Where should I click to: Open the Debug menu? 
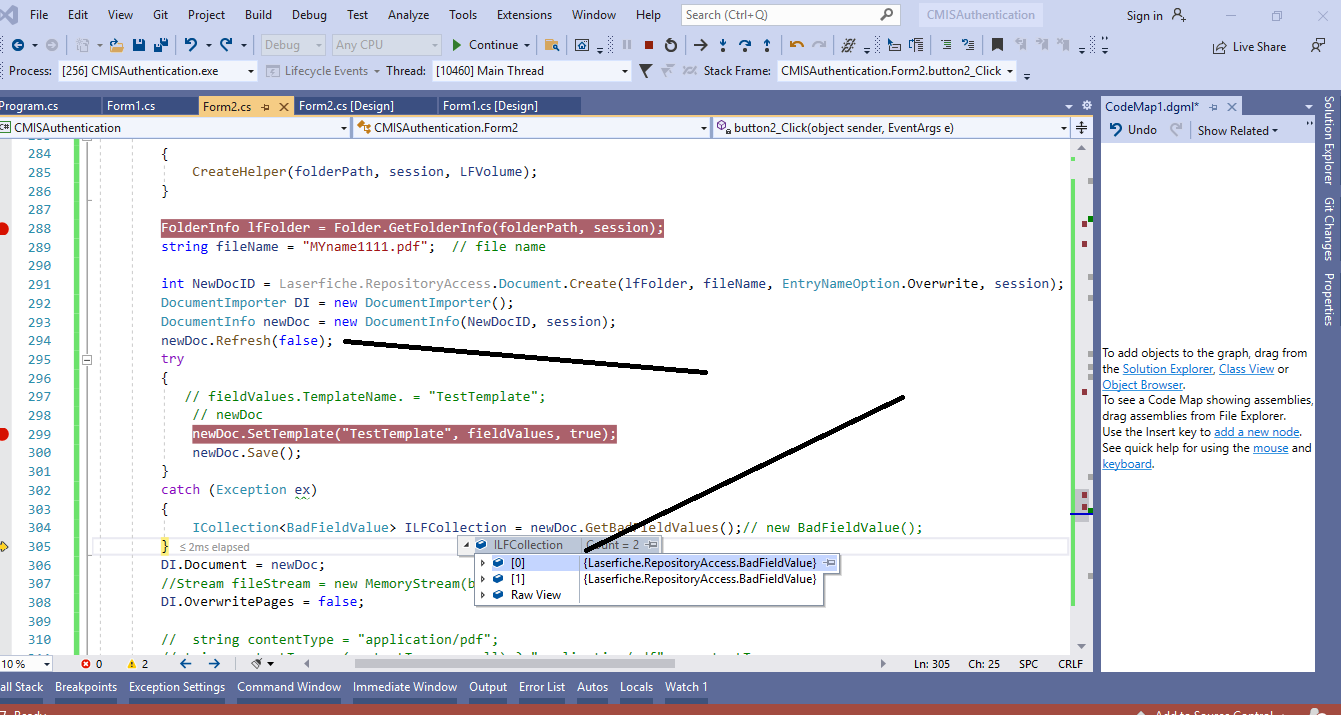pyautogui.click(x=309, y=15)
